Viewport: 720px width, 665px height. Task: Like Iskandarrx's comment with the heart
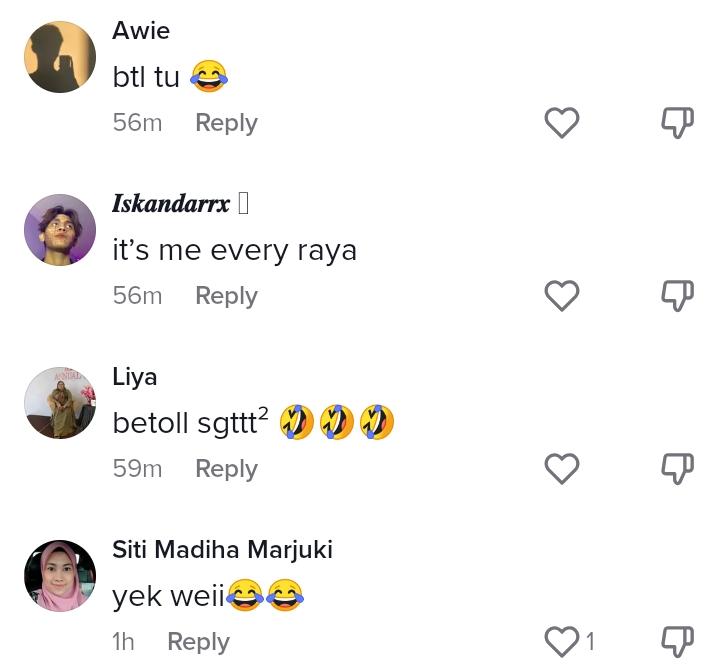561,296
